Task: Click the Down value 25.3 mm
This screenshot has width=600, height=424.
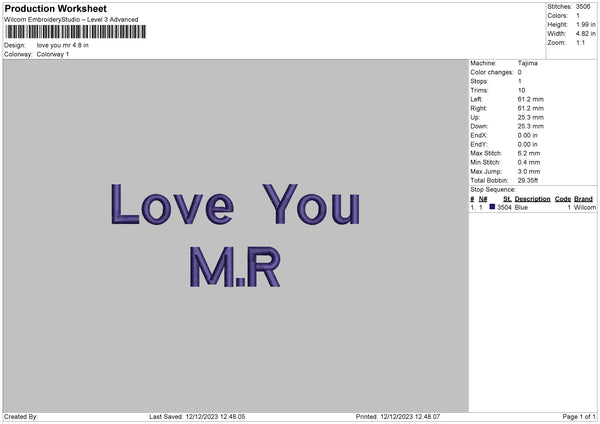Action: click(531, 127)
